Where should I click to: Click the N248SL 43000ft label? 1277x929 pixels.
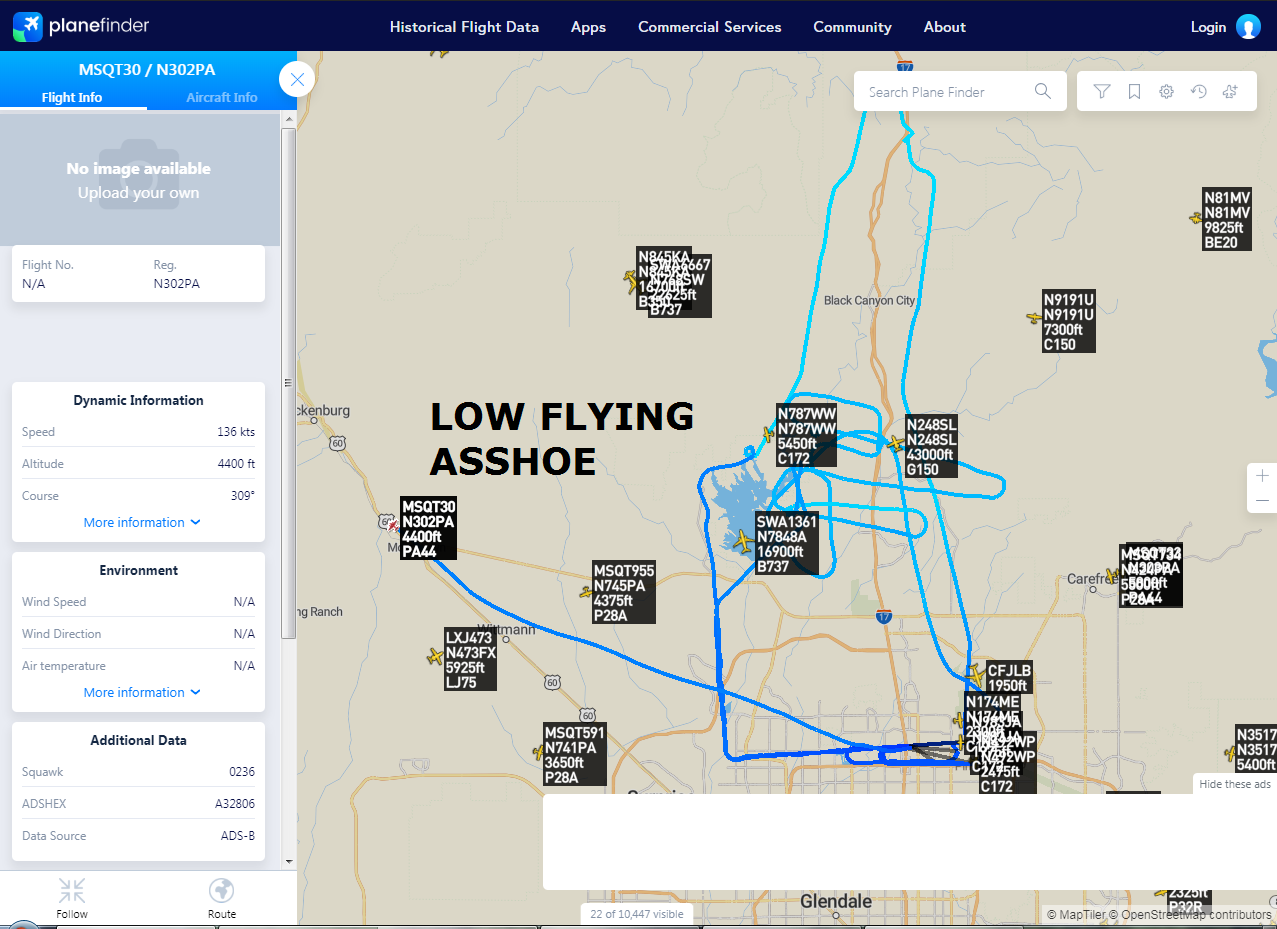[932, 446]
